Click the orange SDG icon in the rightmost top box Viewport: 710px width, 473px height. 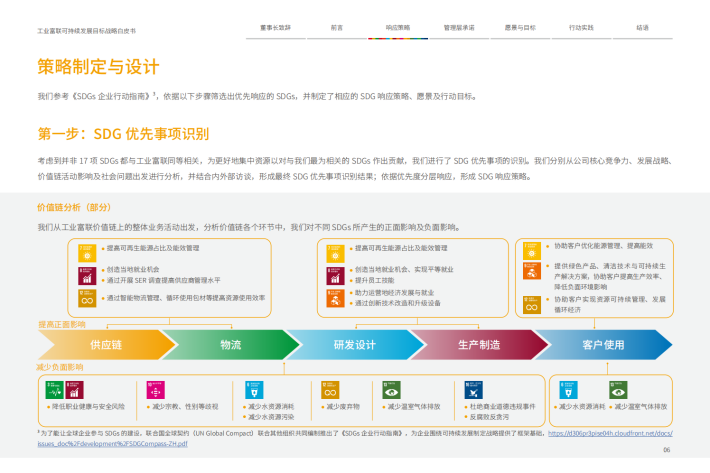point(530,270)
